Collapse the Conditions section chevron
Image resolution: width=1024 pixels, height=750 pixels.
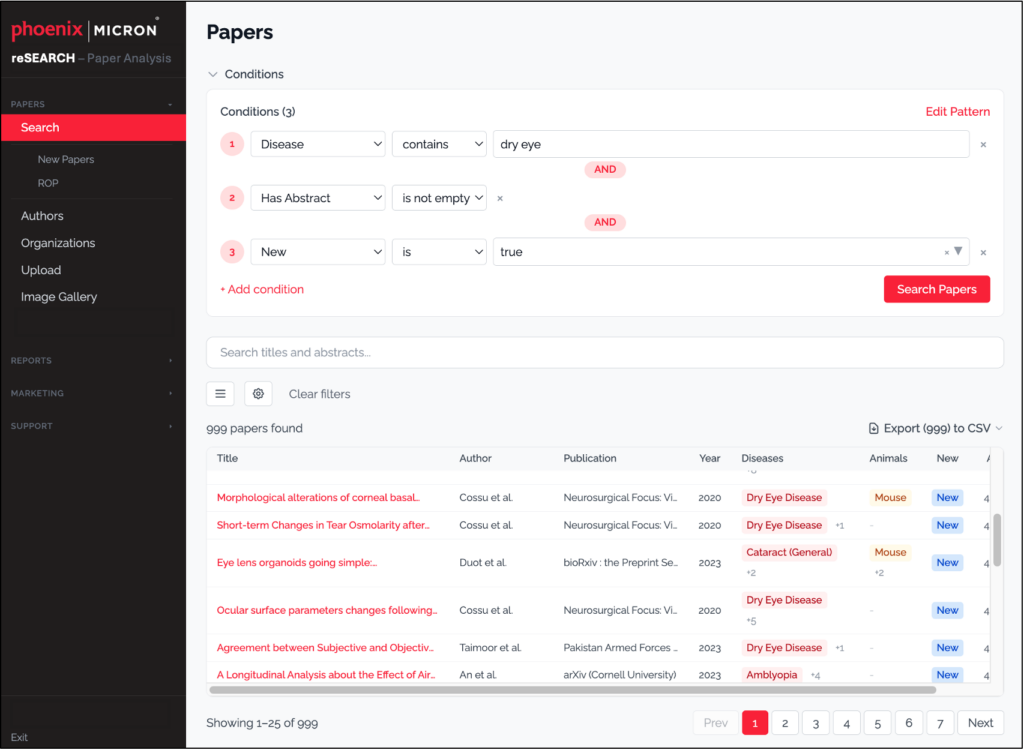tap(212, 74)
